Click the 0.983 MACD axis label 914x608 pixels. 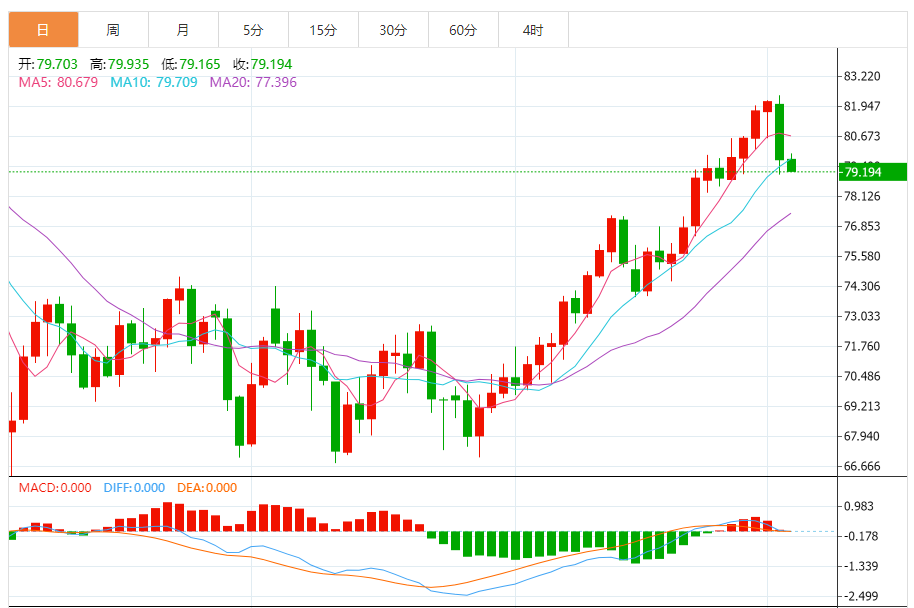pyautogui.click(x=859, y=507)
